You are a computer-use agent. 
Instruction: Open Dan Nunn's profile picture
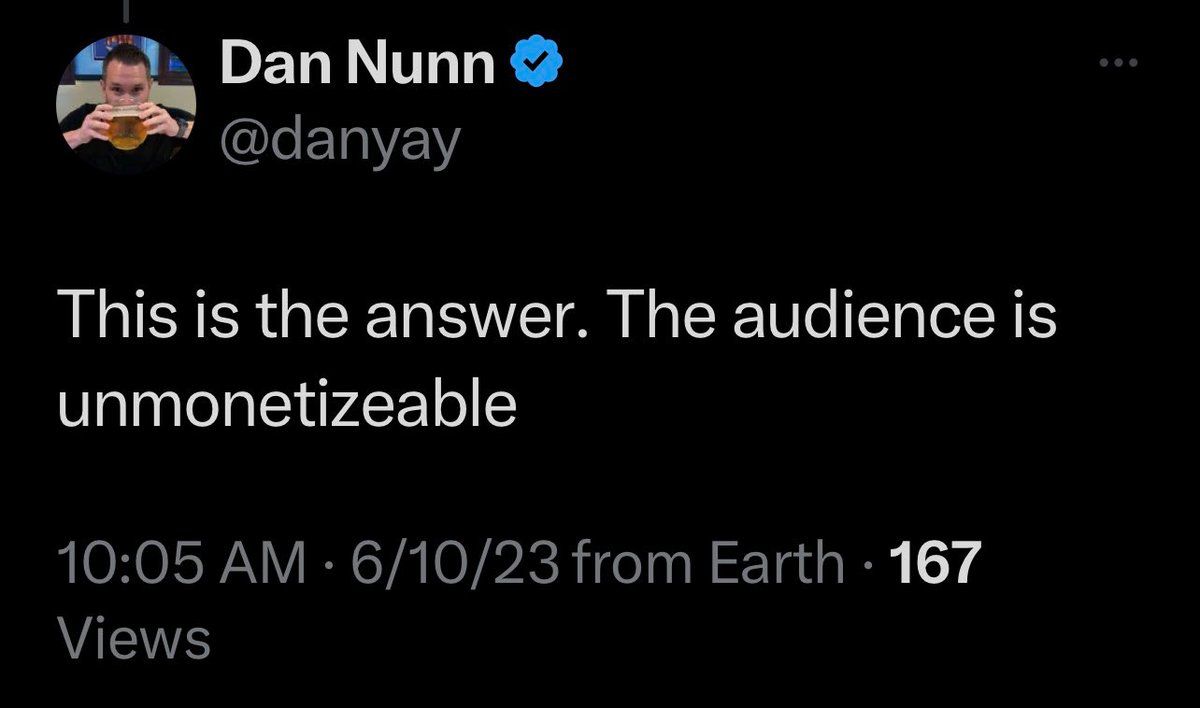126,103
